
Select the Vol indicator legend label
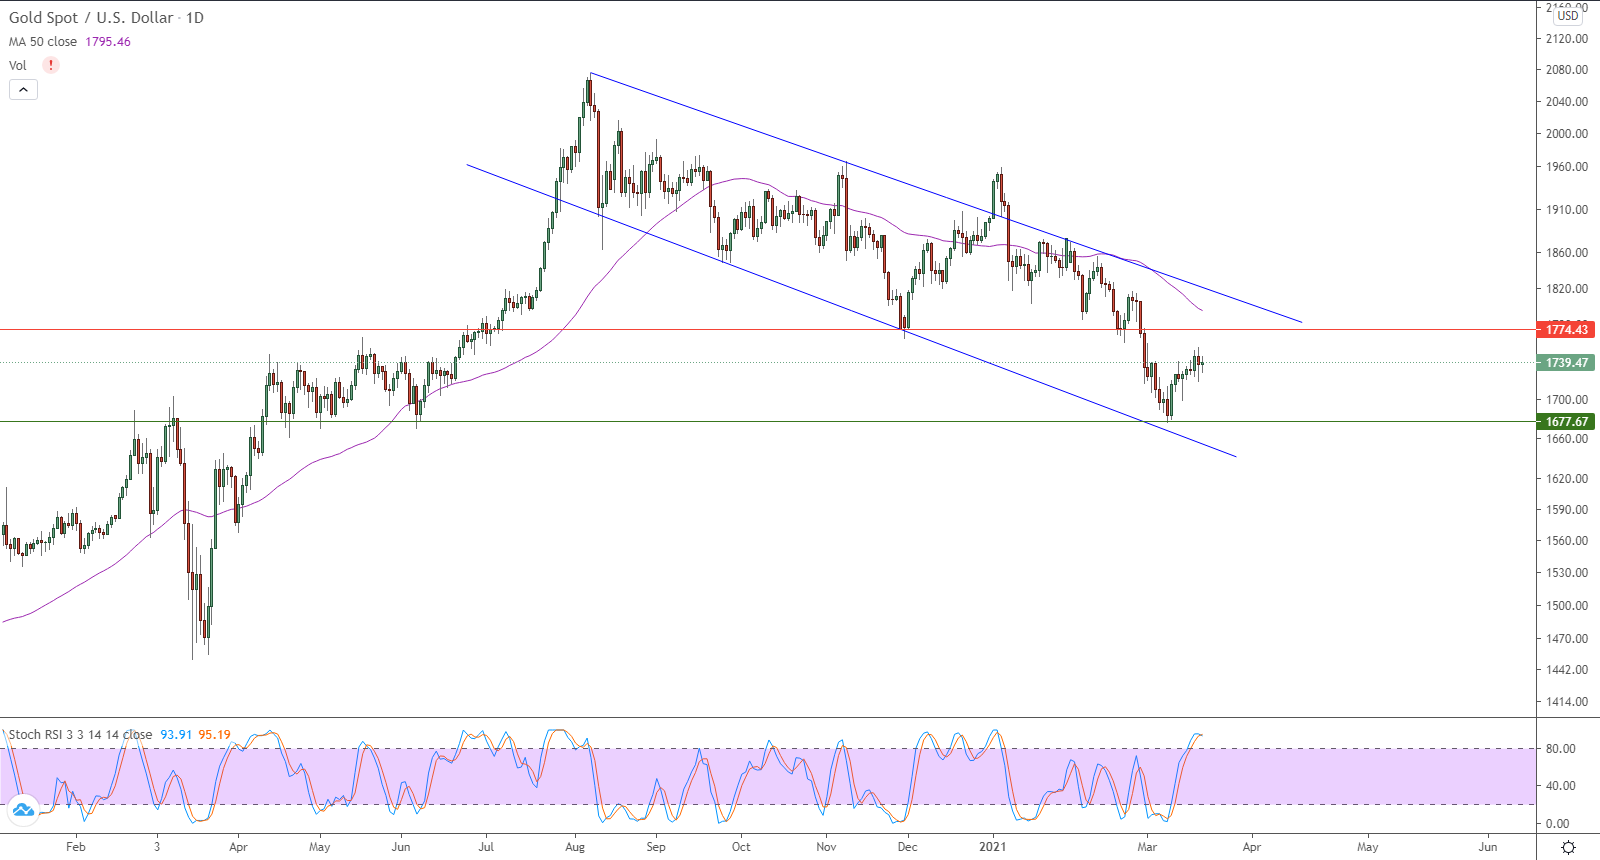(x=18, y=66)
